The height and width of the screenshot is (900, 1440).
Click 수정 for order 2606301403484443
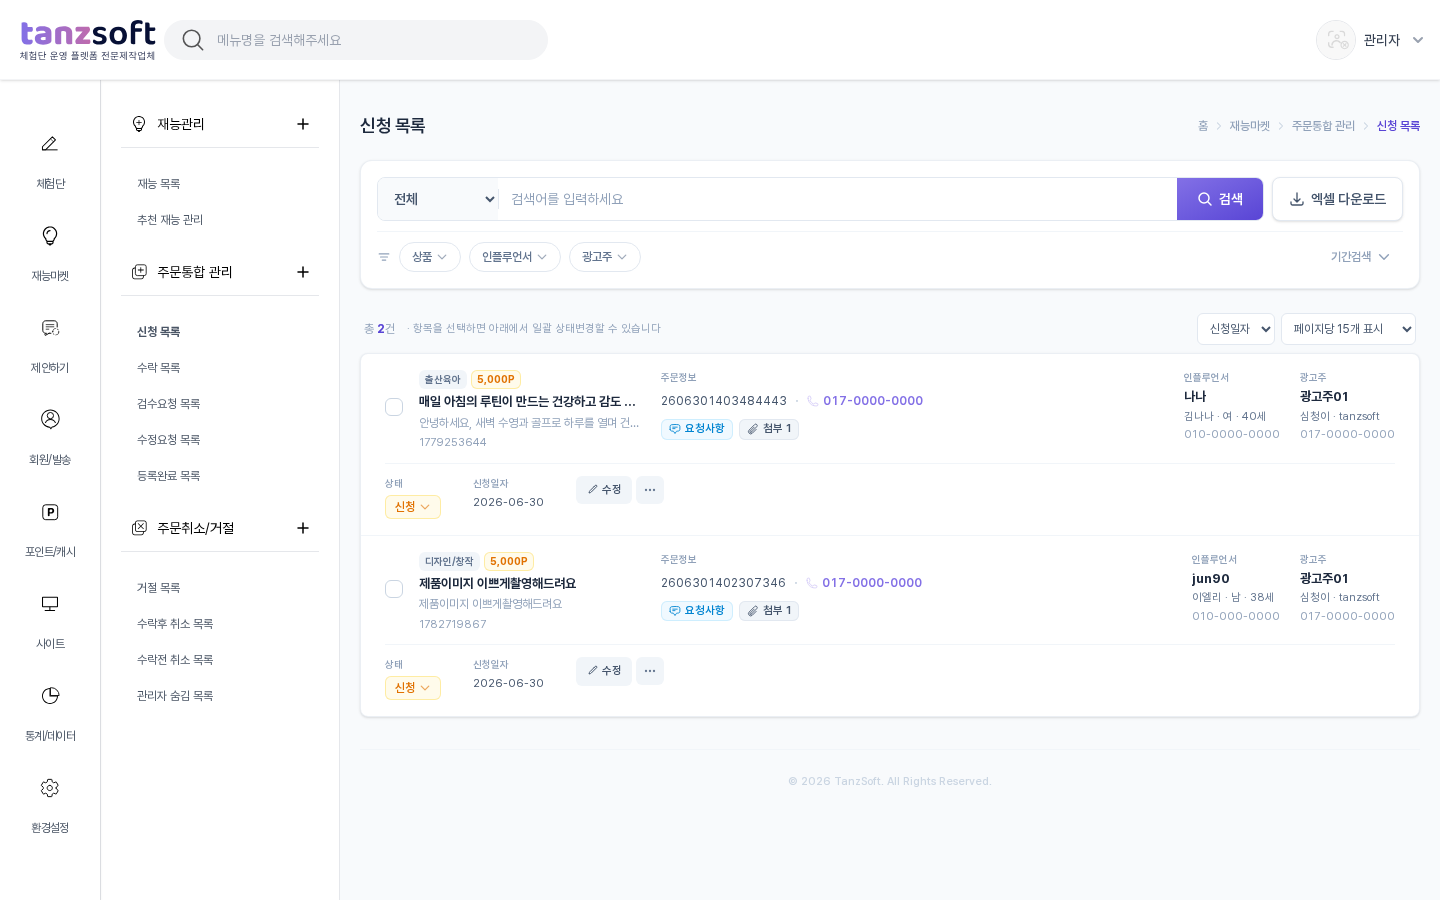(x=604, y=490)
